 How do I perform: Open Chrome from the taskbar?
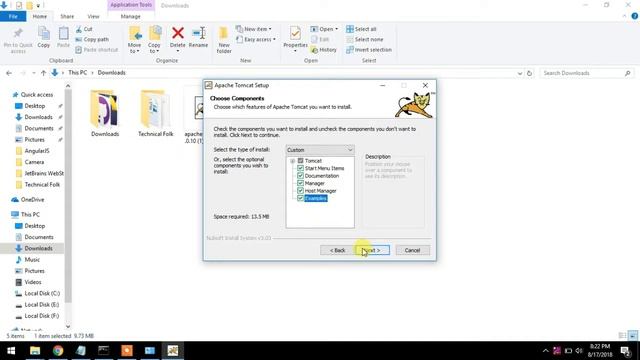coord(58,351)
